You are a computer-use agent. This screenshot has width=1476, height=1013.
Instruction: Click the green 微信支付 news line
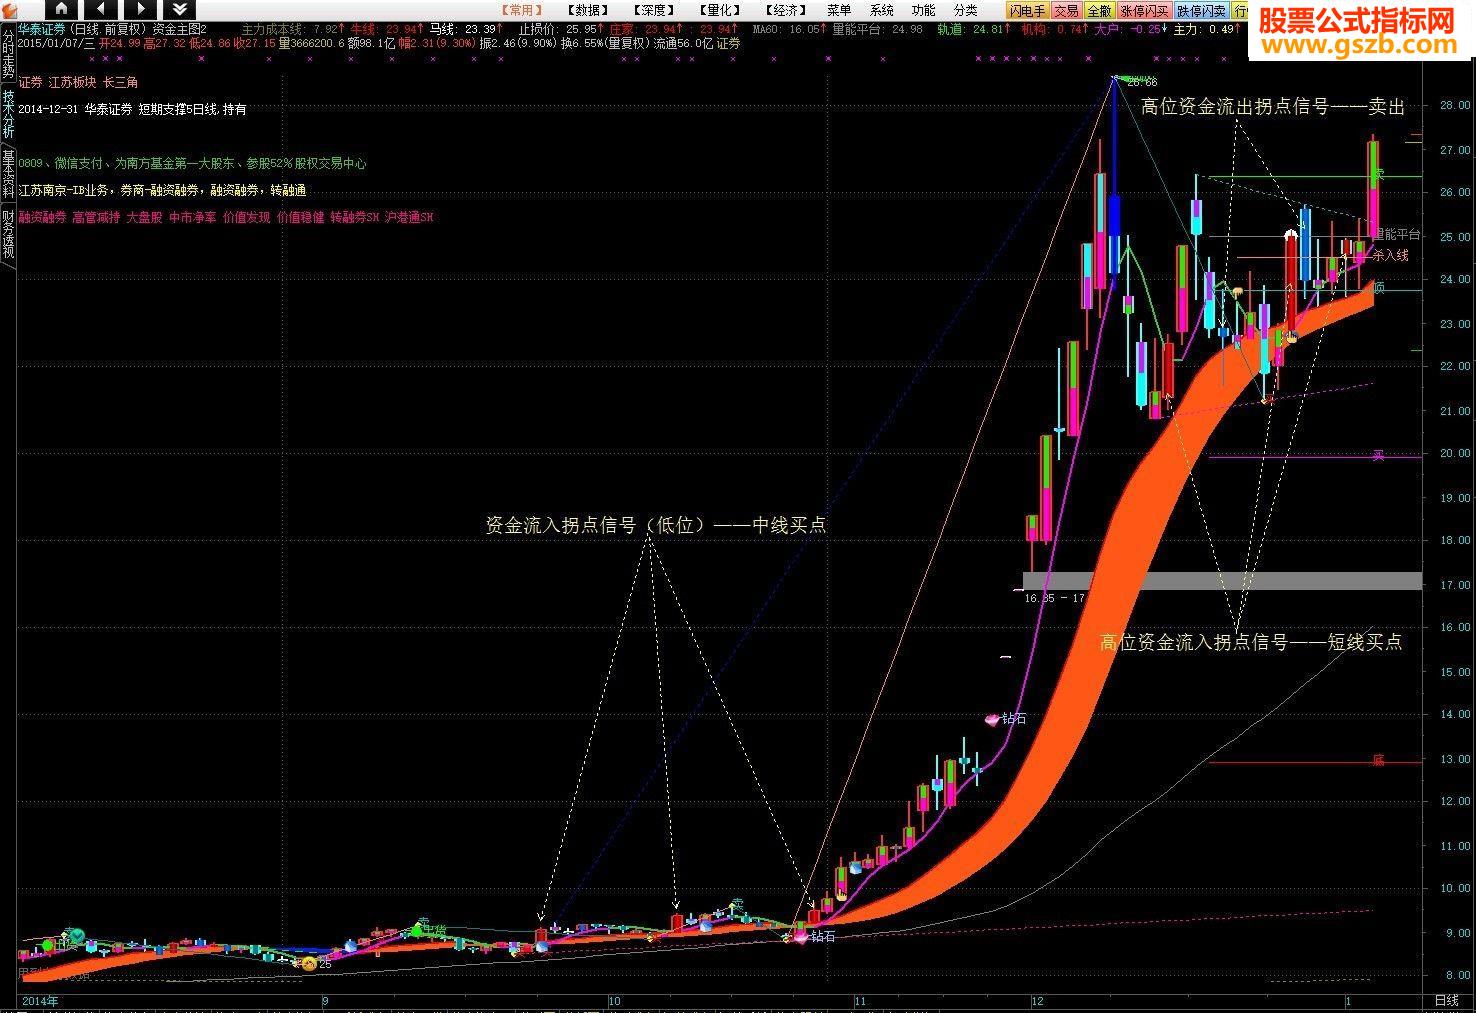(192, 163)
